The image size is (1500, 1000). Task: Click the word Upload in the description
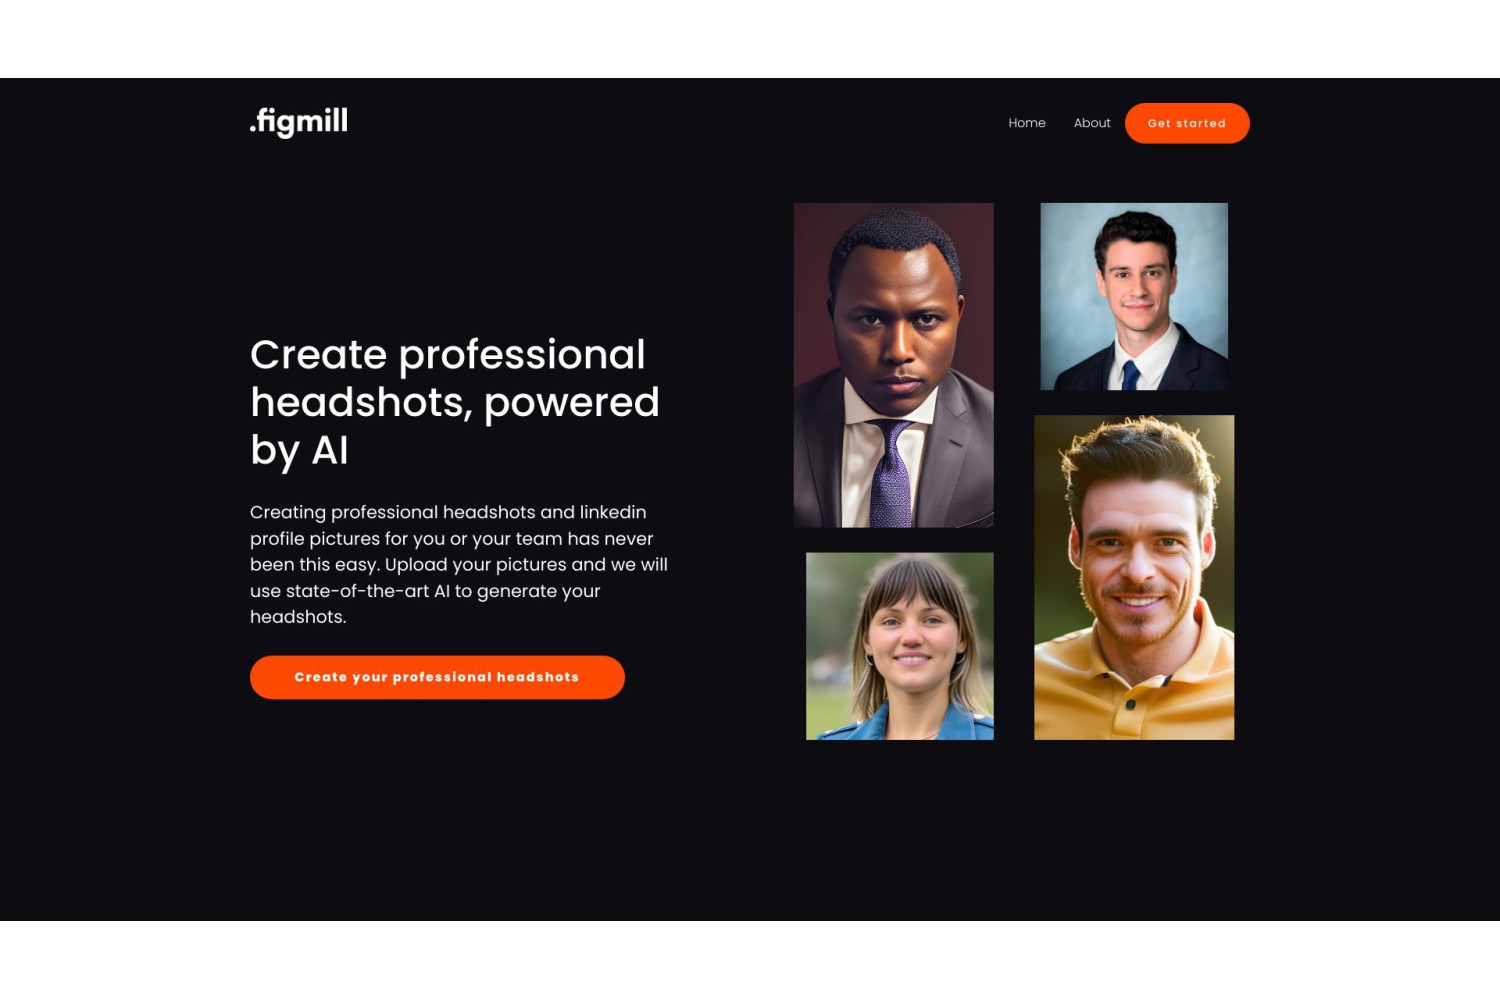(416, 565)
